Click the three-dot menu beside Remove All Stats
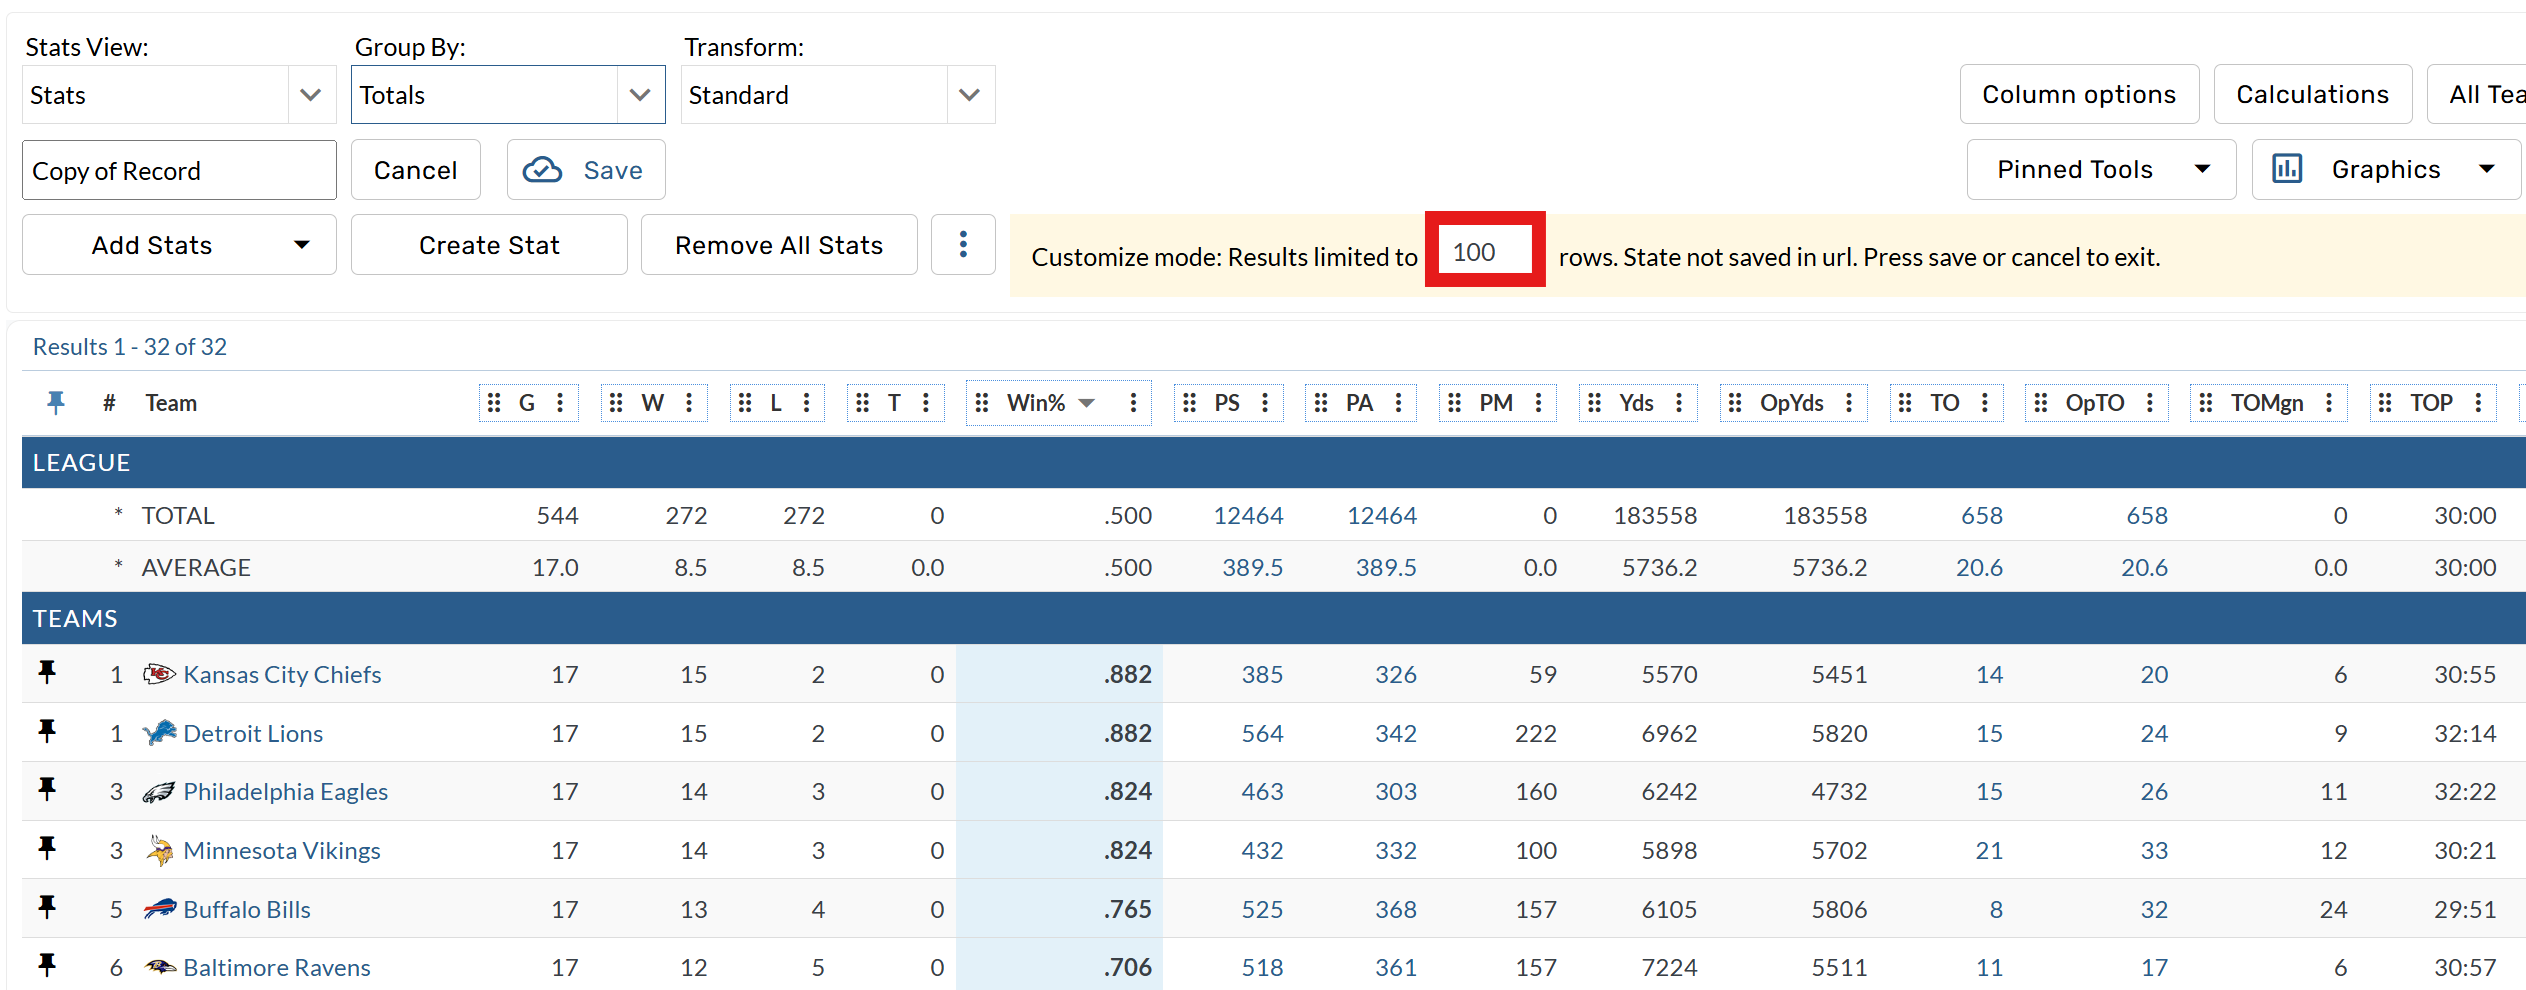This screenshot has width=2526, height=990. pyautogui.click(x=962, y=245)
